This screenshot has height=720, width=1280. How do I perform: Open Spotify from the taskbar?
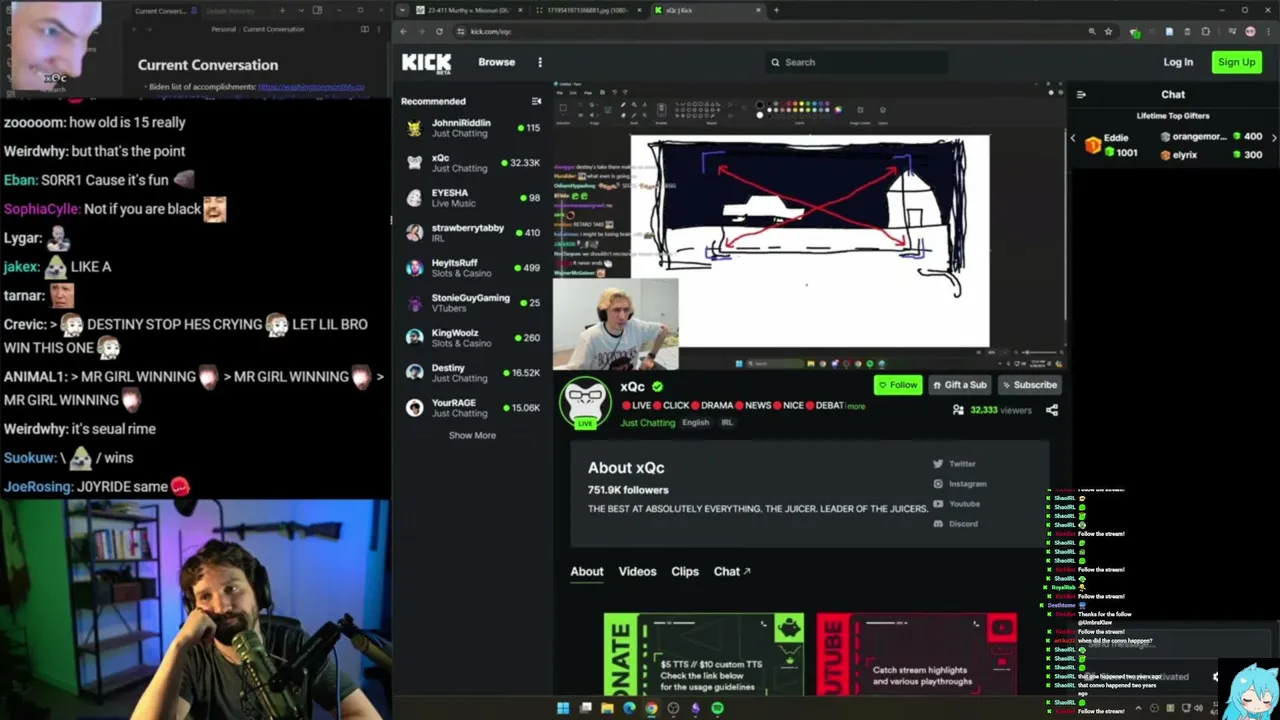point(717,708)
